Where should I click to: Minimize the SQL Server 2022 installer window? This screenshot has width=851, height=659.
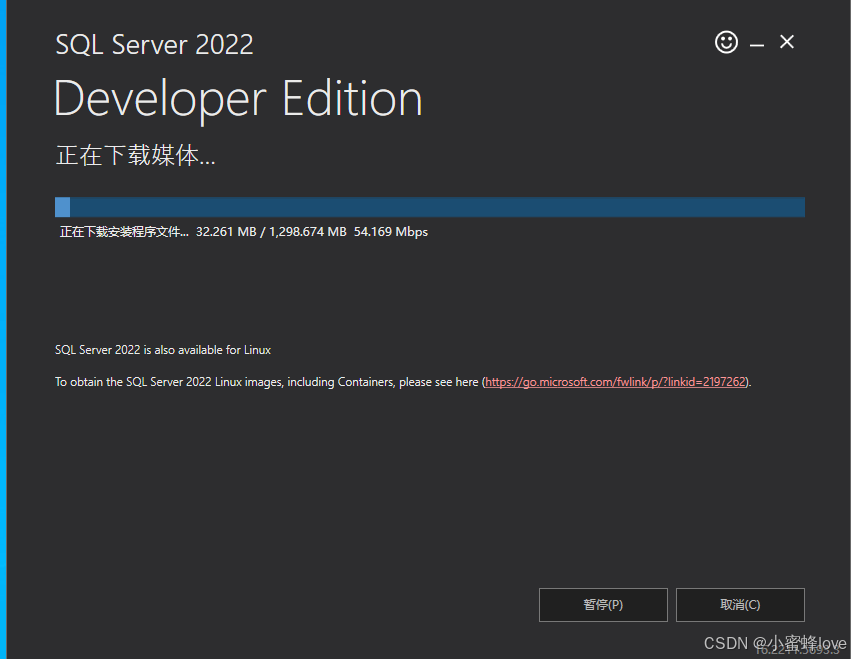[x=757, y=42]
